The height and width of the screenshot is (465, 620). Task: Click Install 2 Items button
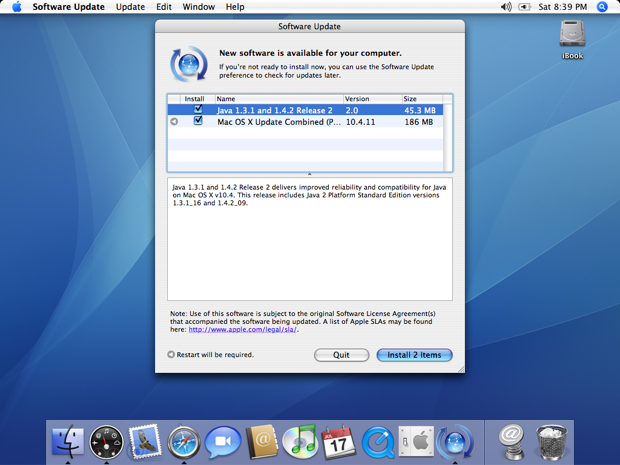414,355
